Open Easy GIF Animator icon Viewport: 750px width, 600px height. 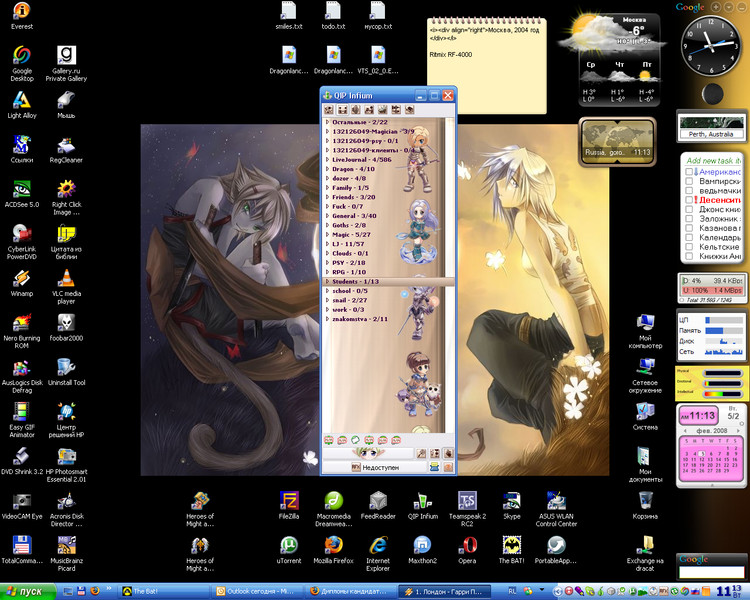pos(22,420)
